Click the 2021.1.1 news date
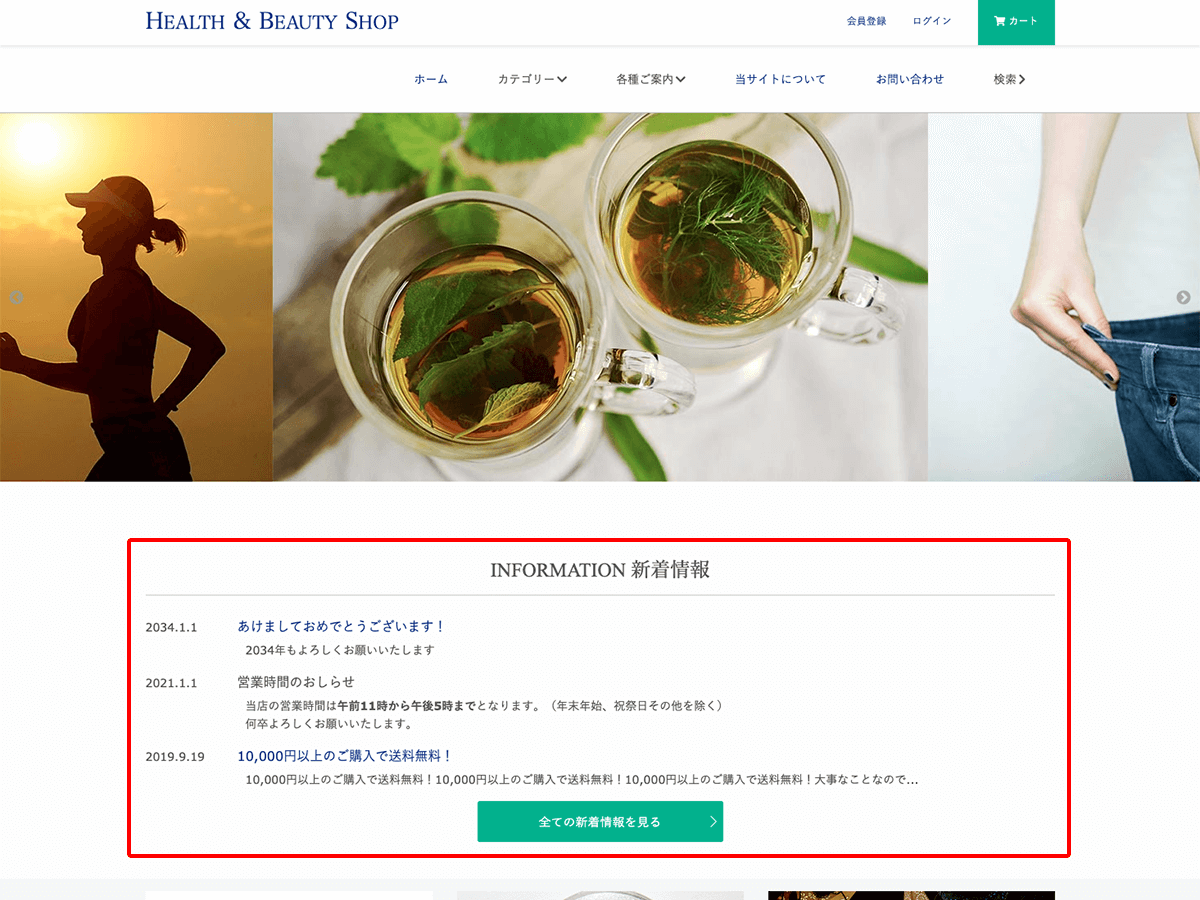Screen dimensions: 1200x900 (171, 683)
